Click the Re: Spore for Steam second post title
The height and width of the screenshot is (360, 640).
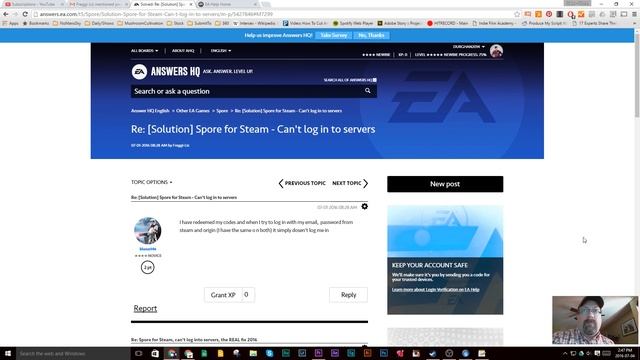[x=194, y=340]
